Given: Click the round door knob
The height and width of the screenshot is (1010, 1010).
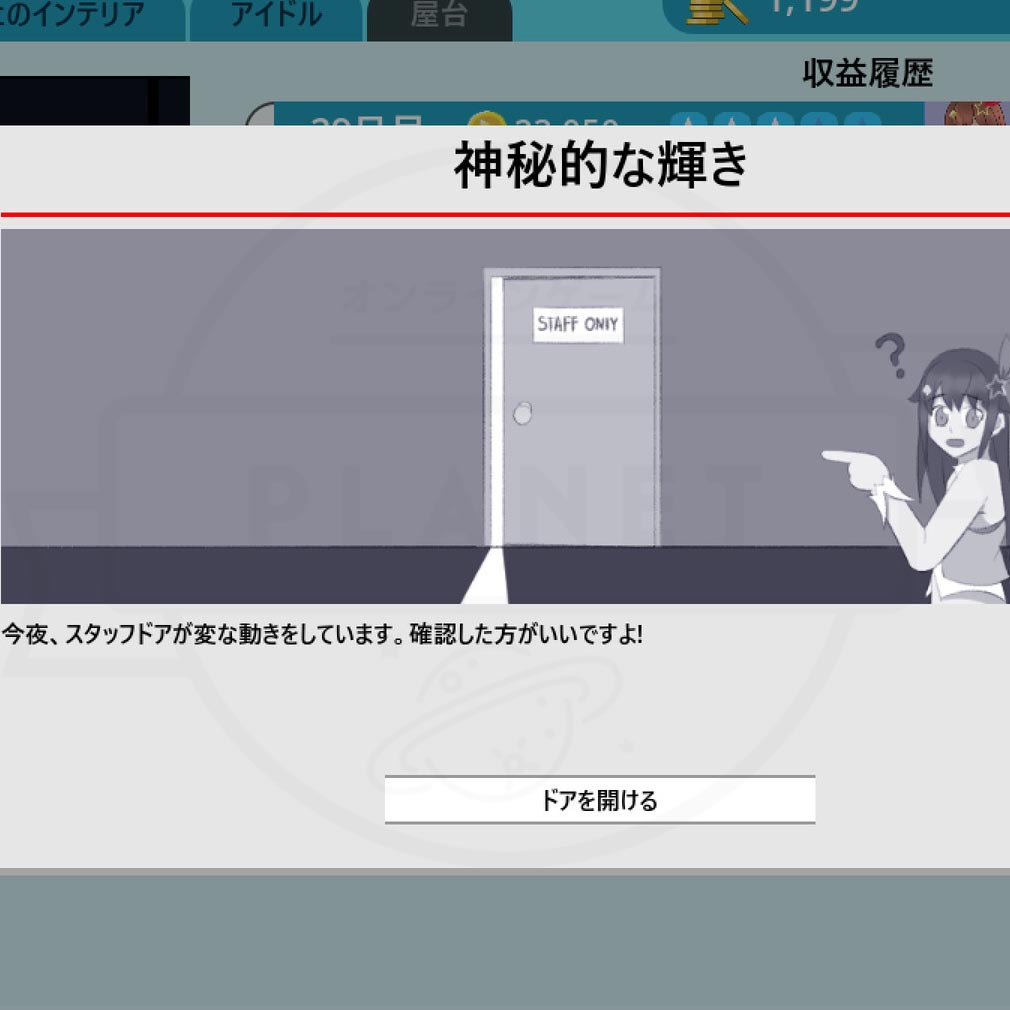Looking at the screenshot, I should click(x=521, y=414).
